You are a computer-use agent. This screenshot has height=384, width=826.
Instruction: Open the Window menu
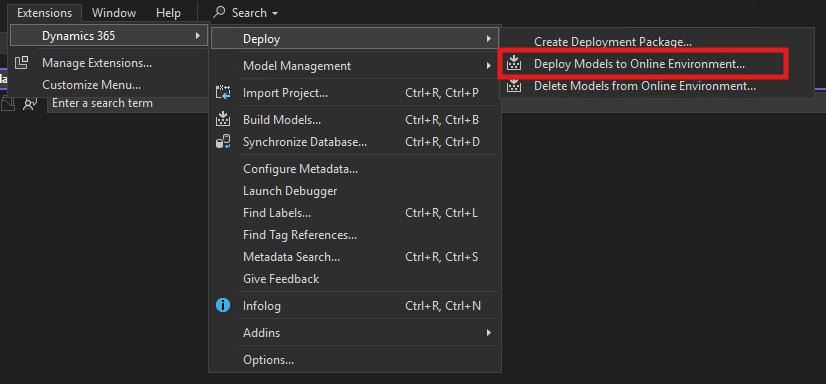[x=114, y=13]
